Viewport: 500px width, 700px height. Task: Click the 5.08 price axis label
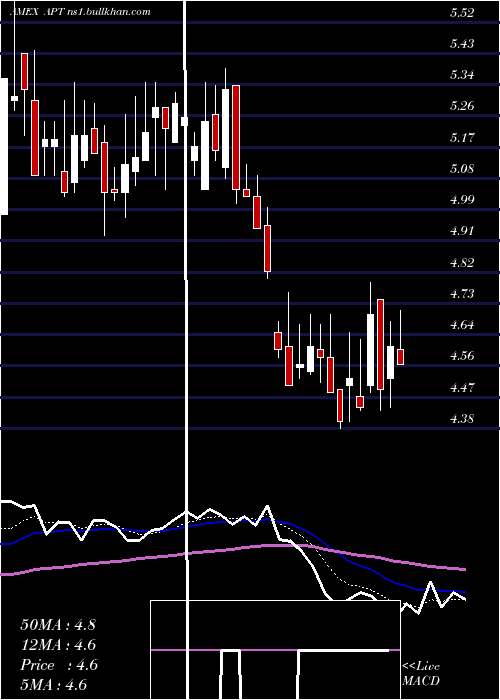tap(462, 169)
